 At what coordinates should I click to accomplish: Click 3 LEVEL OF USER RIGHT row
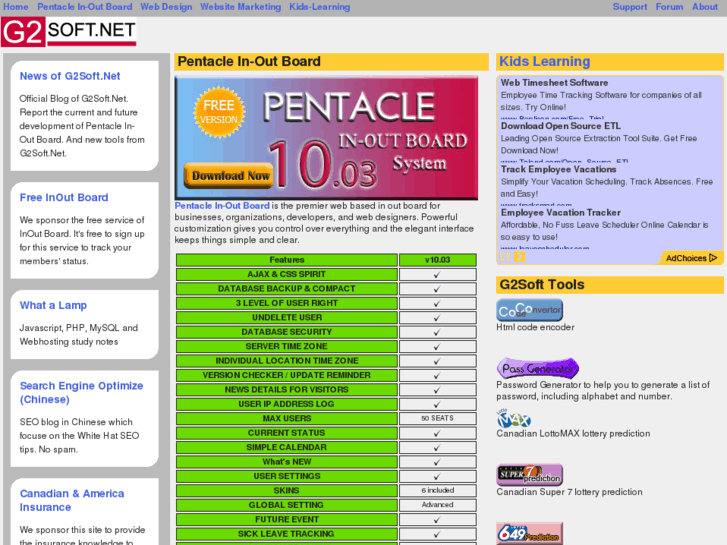326,303
